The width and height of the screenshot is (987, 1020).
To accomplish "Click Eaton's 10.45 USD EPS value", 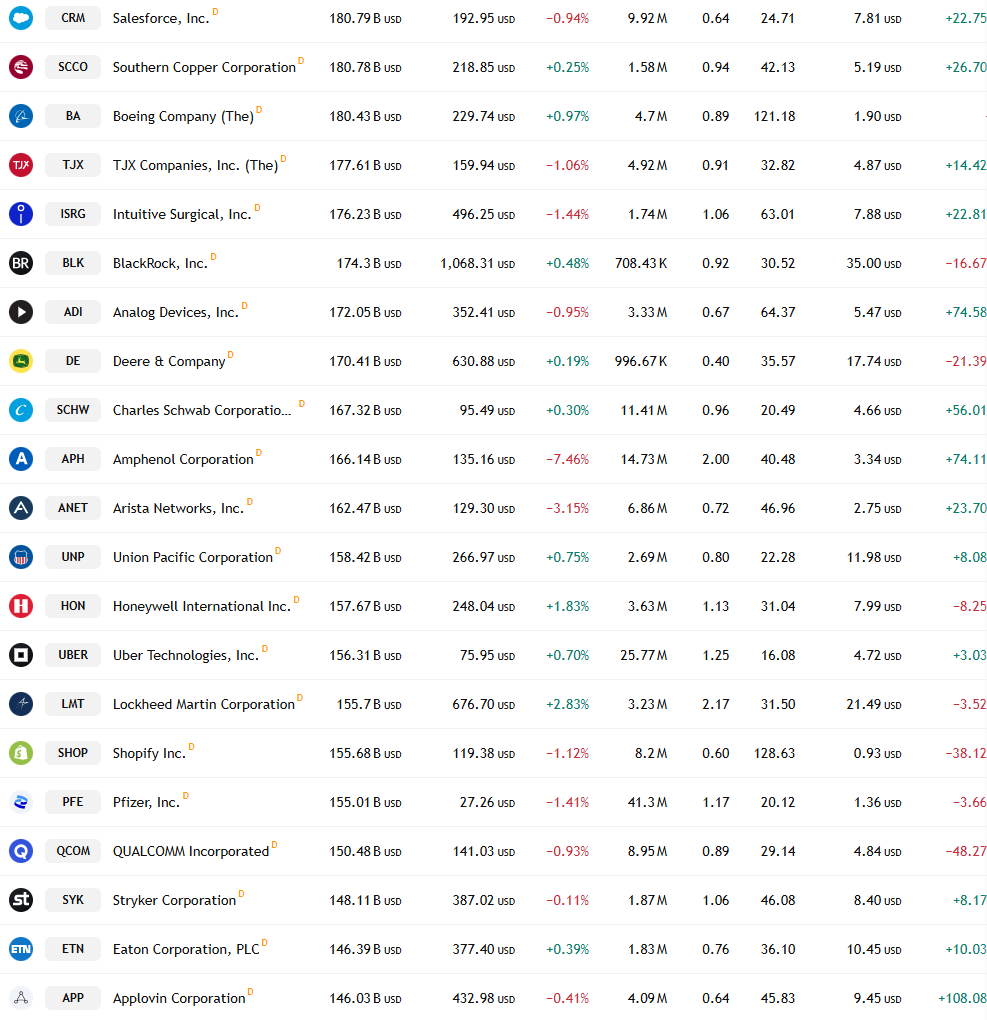I will point(874,950).
